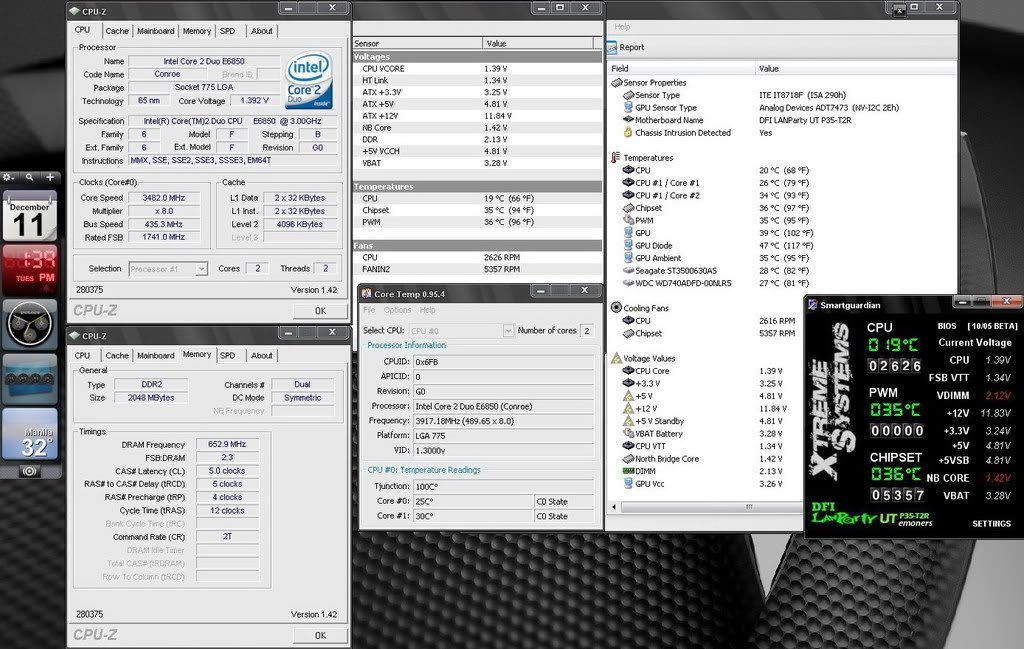Click the Smartguardian title bar icon
This screenshot has height=649, width=1024.
coord(812,305)
